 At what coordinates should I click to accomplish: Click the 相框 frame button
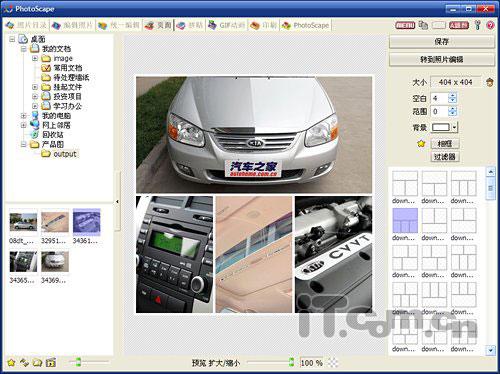445,144
